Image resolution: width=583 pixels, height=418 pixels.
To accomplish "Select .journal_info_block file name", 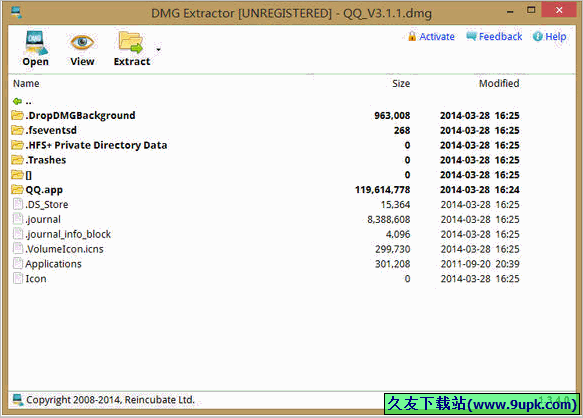I will coord(68,234).
